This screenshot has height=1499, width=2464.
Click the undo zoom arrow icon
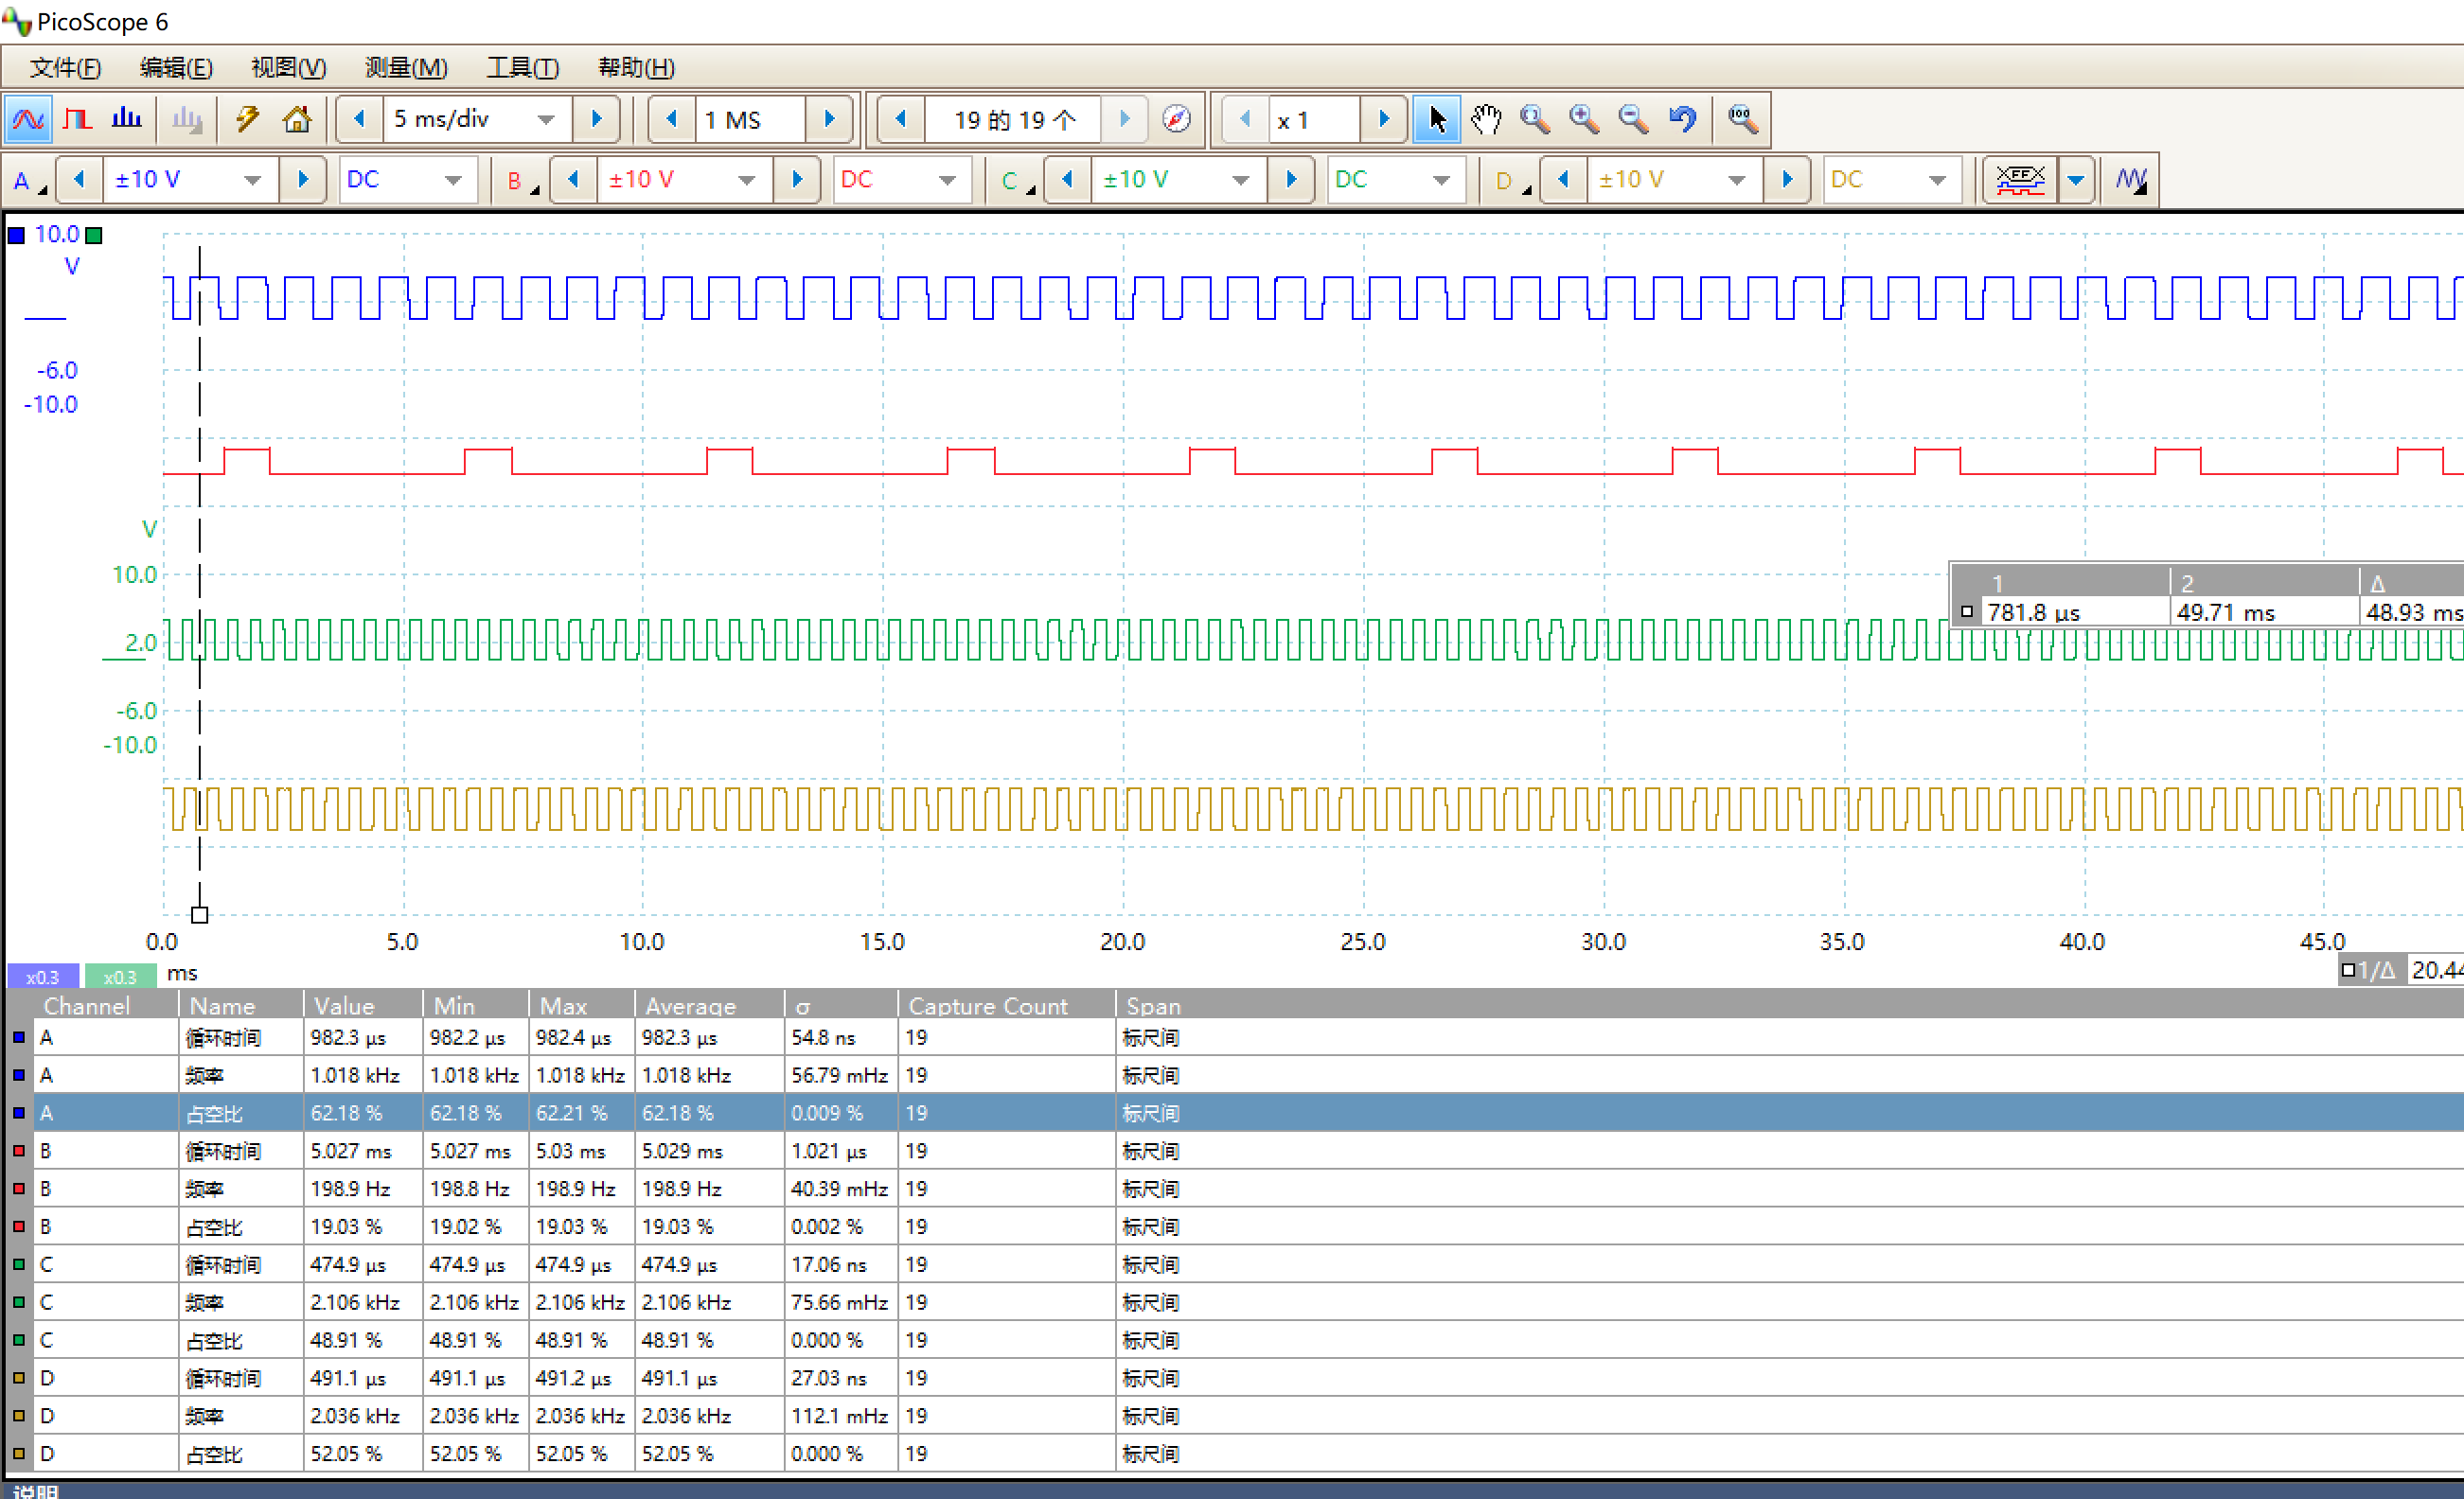click(x=1683, y=120)
